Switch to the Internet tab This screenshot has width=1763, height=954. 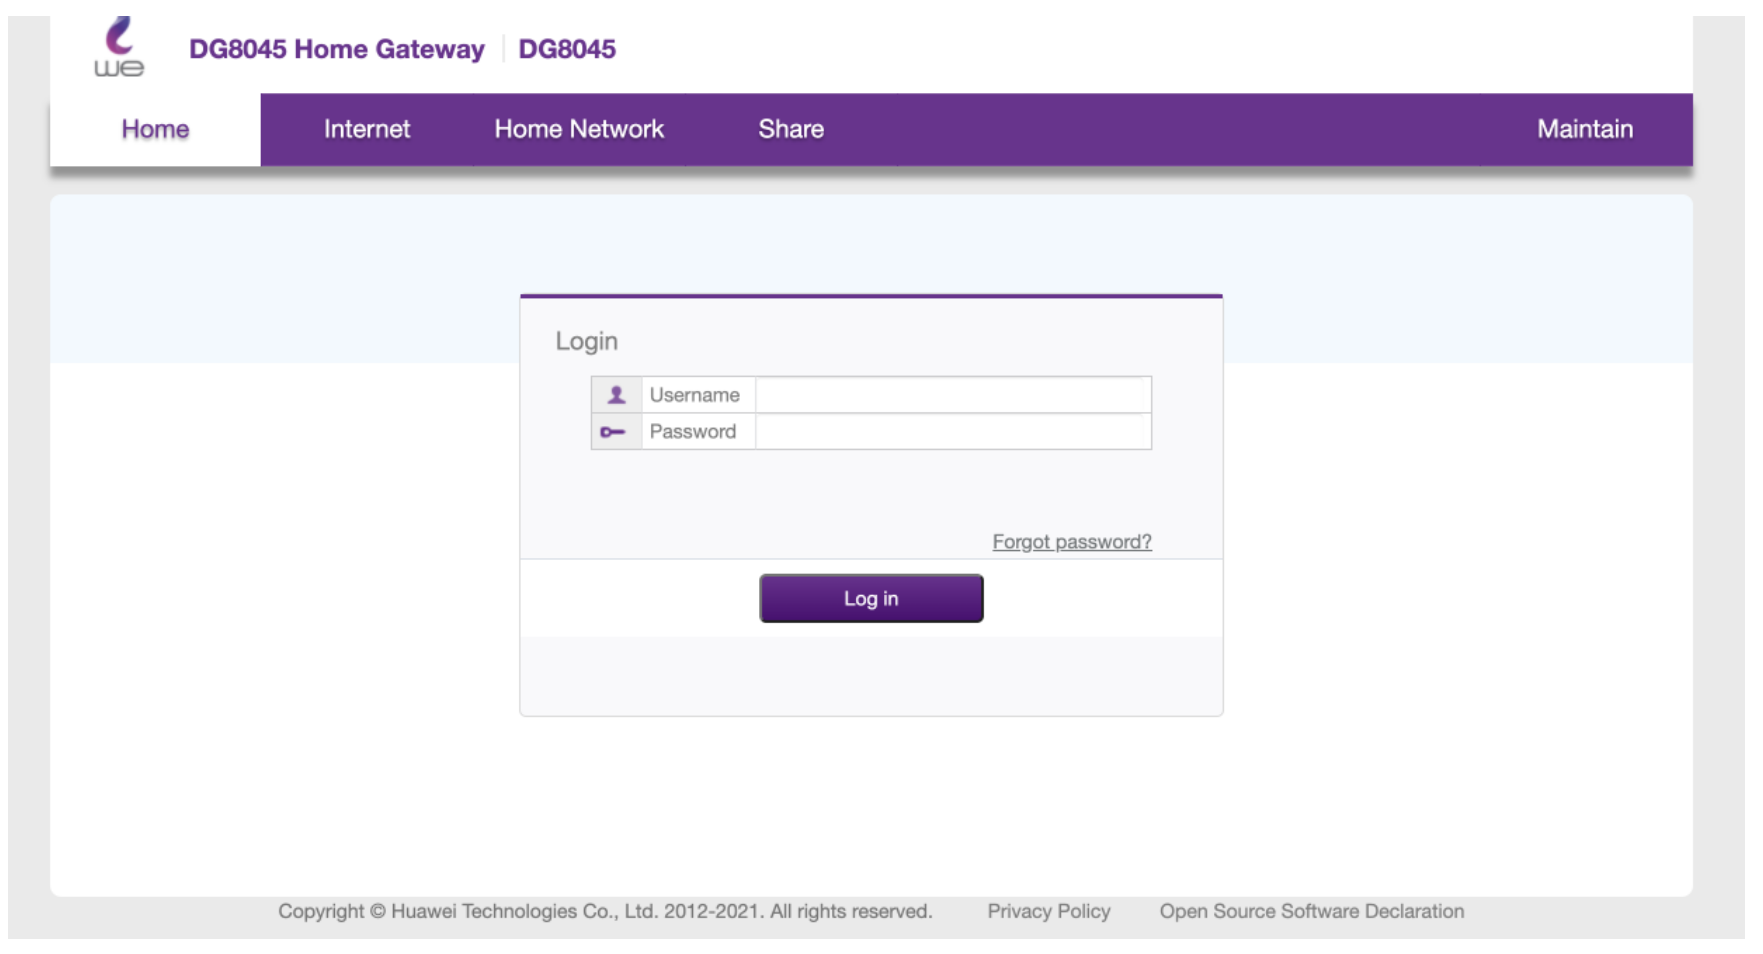[x=366, y=130]
